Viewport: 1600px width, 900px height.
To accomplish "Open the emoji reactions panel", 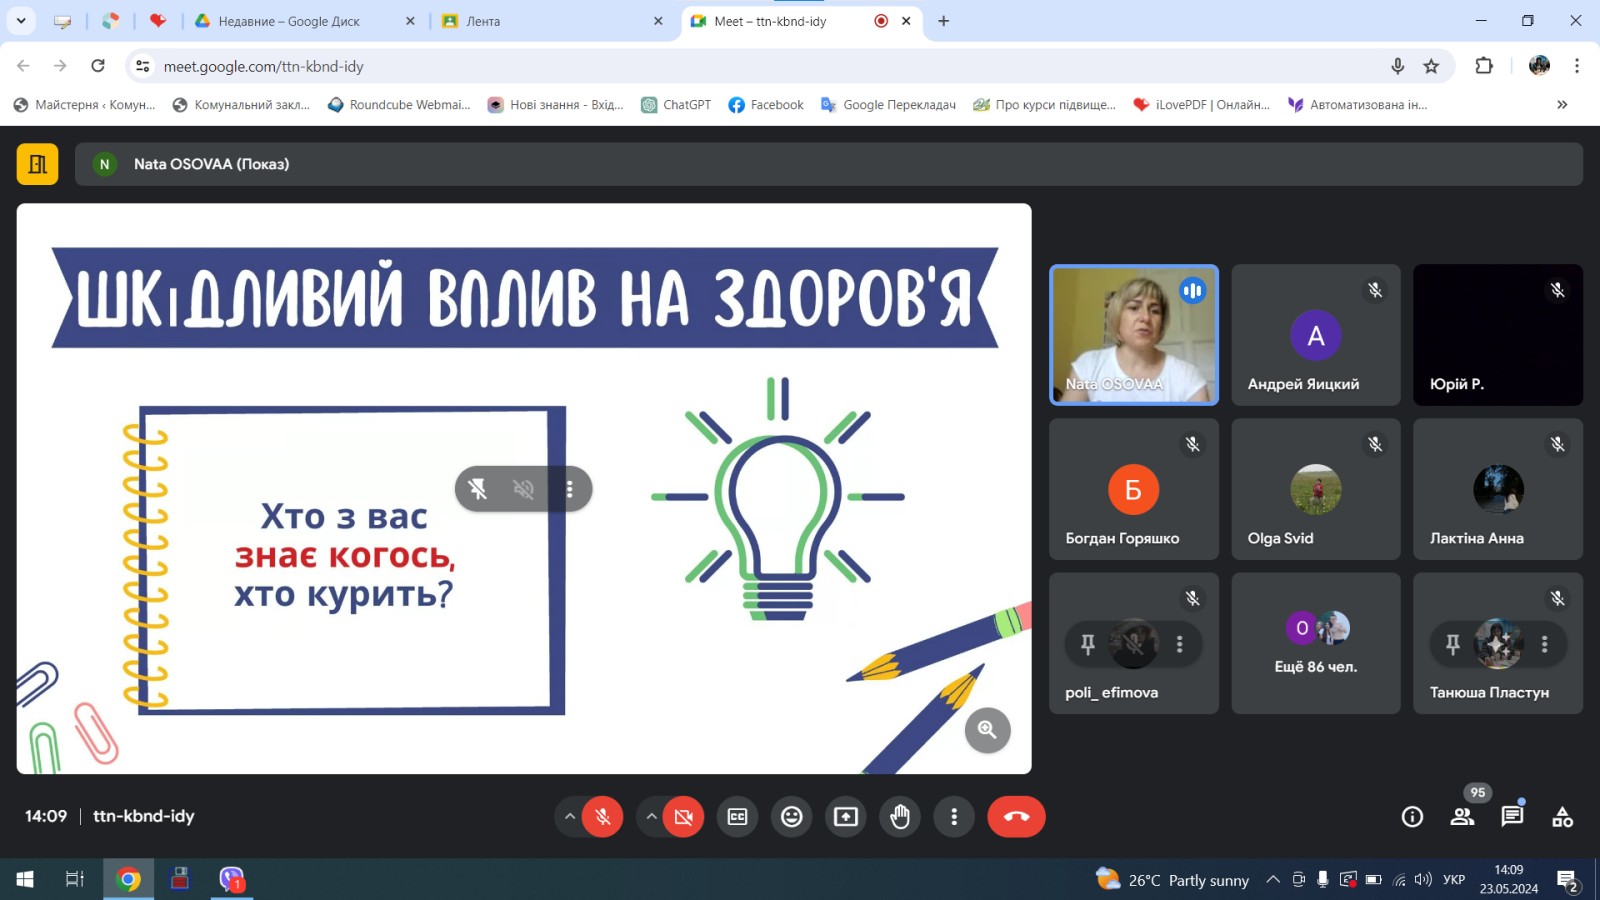I will point(791,817).
